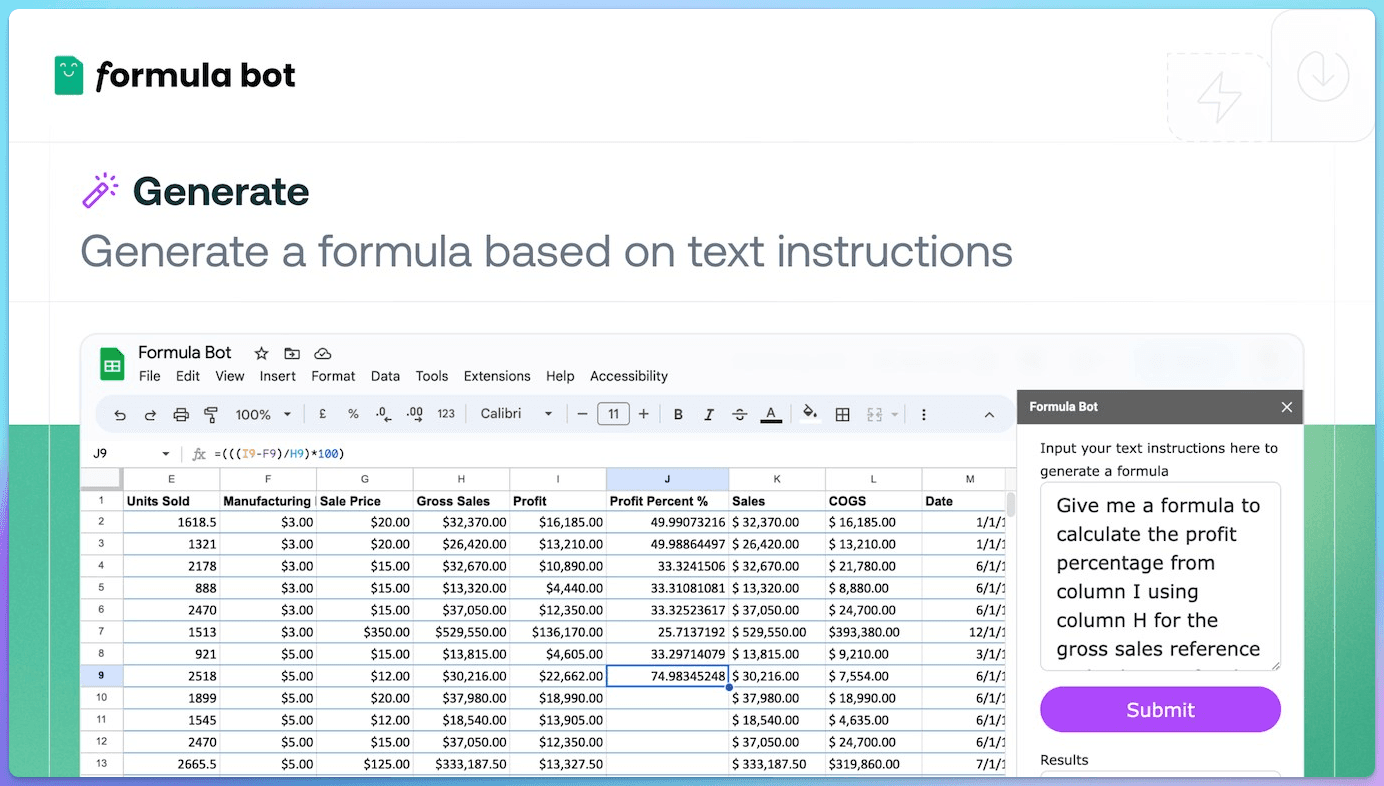The width and height of the screenshot is (1384, 786).
Task: Open the three-dot more toolbar options
Action: 923,414
